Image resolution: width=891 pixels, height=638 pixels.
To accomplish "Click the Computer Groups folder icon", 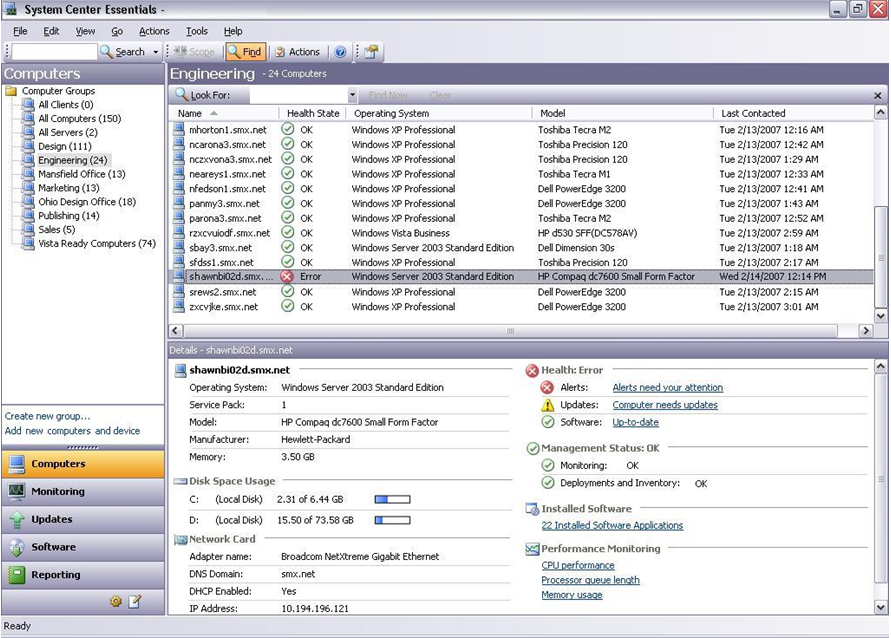I will [11, 91].
